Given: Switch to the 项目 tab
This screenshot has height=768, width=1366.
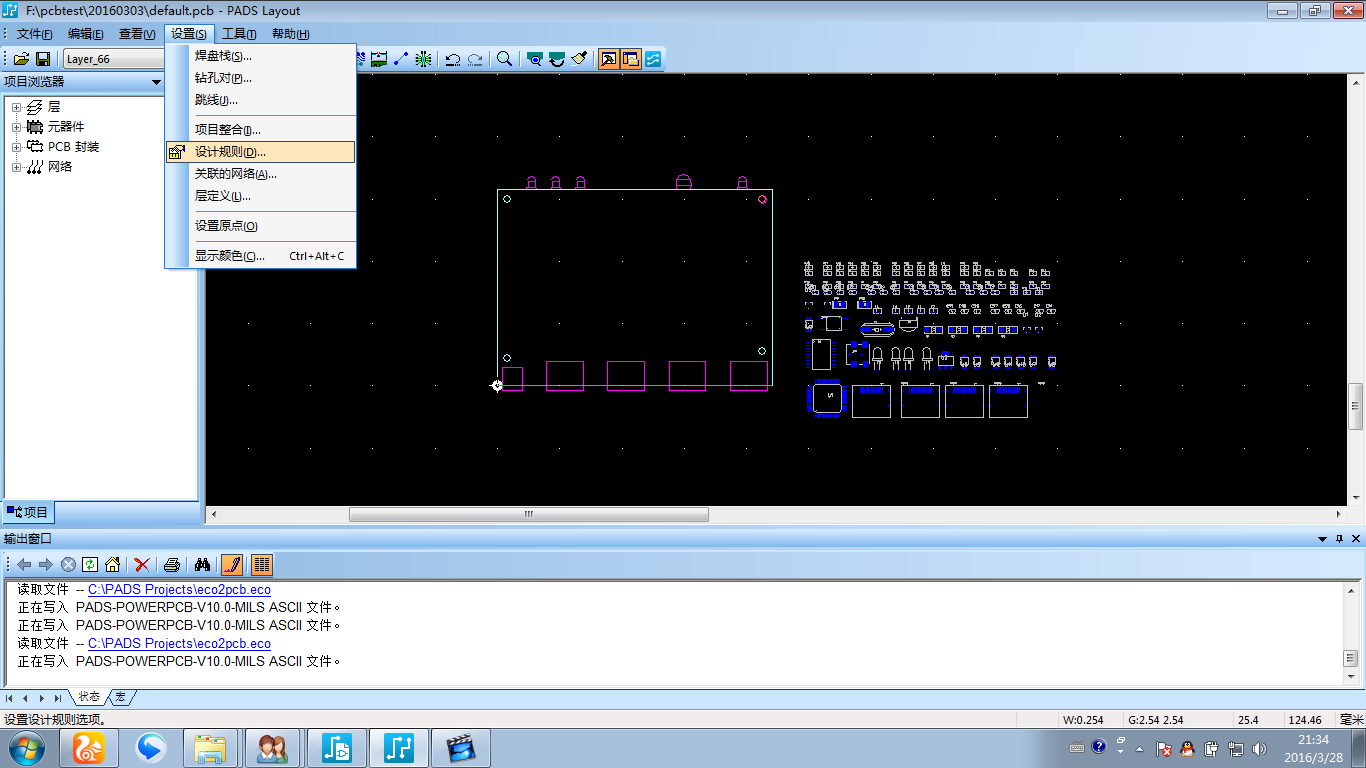Looking at the screenshot, I should [28, 512].
